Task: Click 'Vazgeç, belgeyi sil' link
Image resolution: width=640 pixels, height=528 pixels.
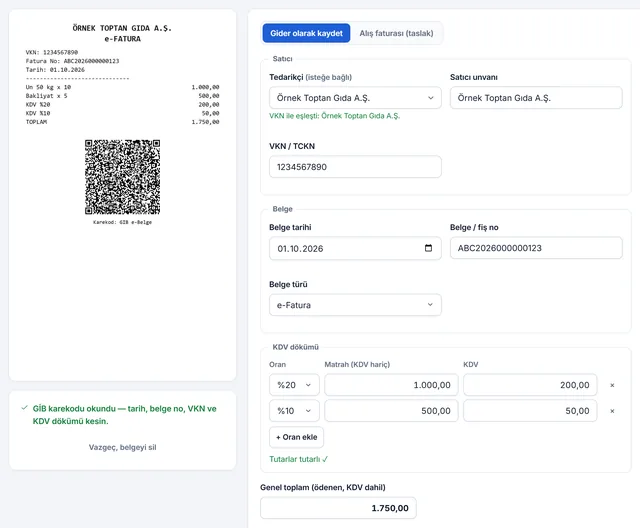Action: pyautogui.click(x=122, y=447)
